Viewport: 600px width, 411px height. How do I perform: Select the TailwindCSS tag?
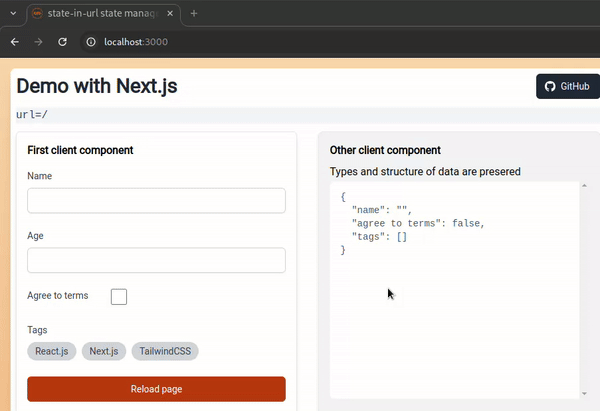165,351
